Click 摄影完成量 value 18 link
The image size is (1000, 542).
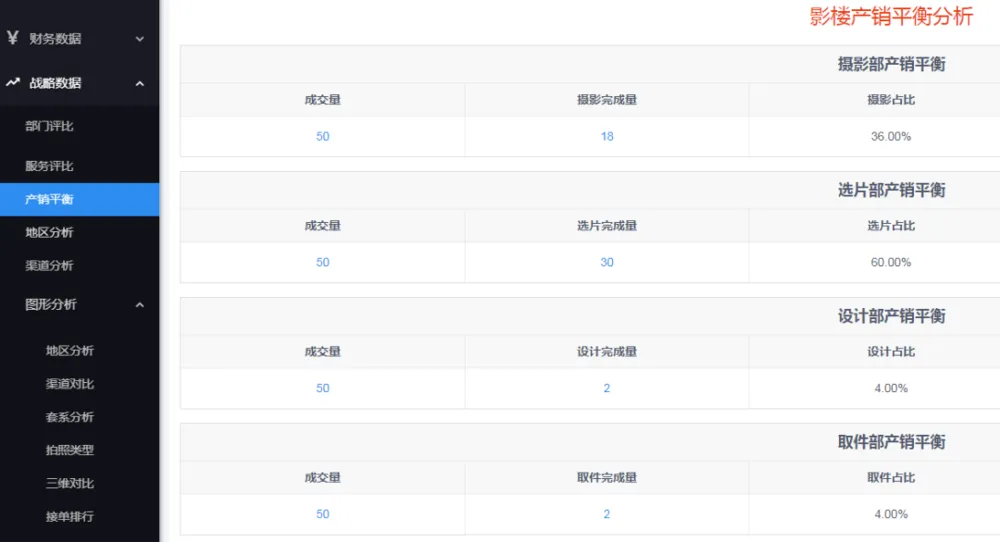[607, 136]
